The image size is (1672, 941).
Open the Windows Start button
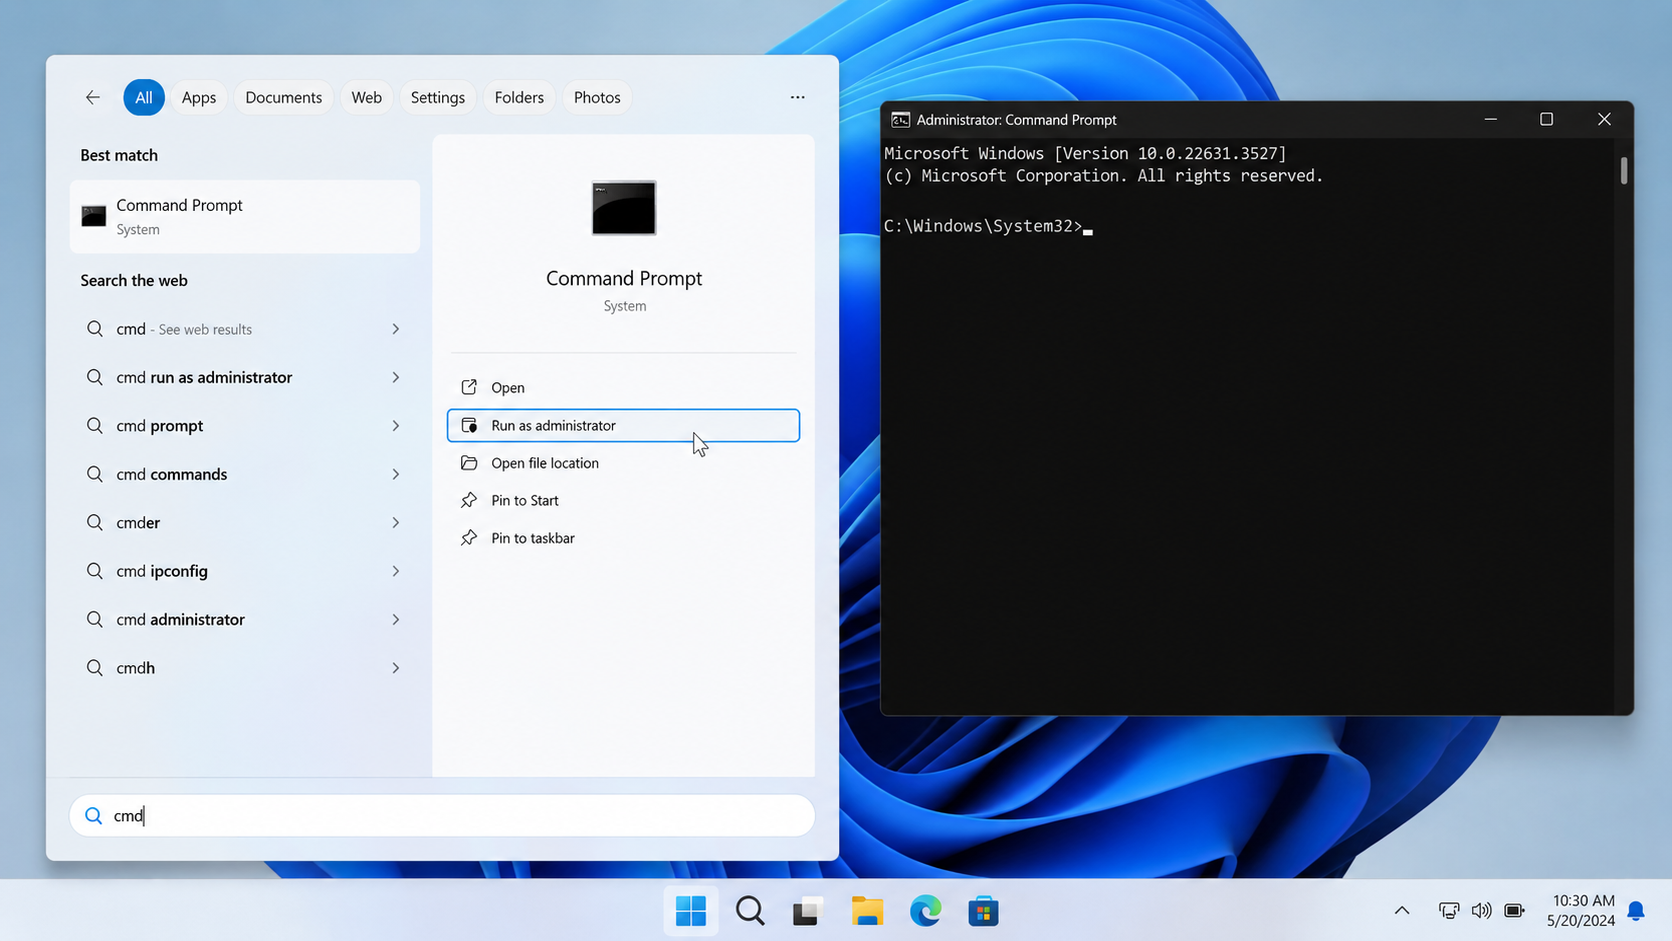pos(691,911)
